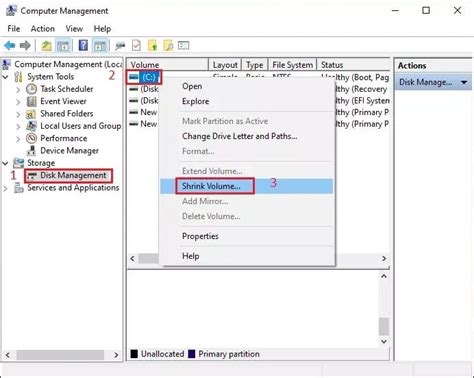Click the Up One Level folder icon

tap(46, 45)
